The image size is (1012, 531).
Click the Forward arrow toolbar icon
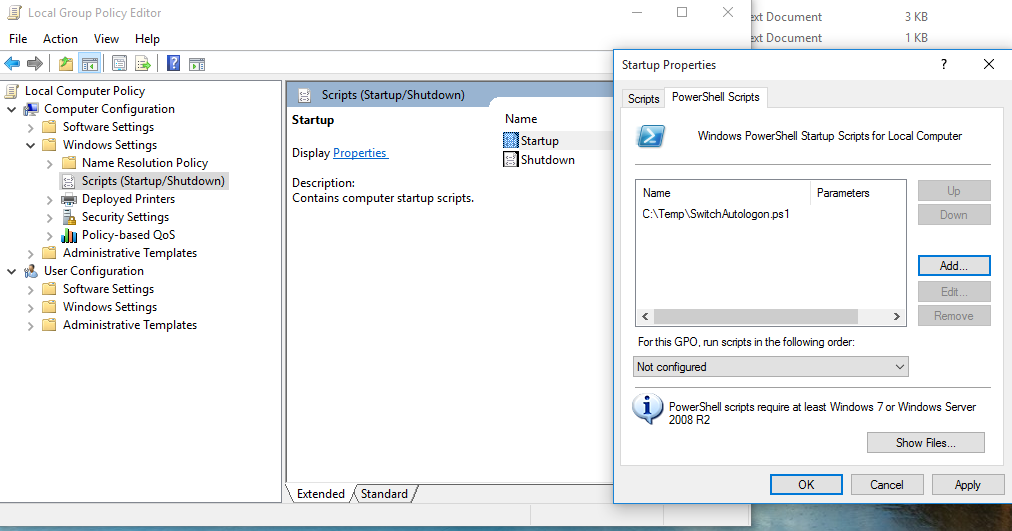(x=35, y=63)
